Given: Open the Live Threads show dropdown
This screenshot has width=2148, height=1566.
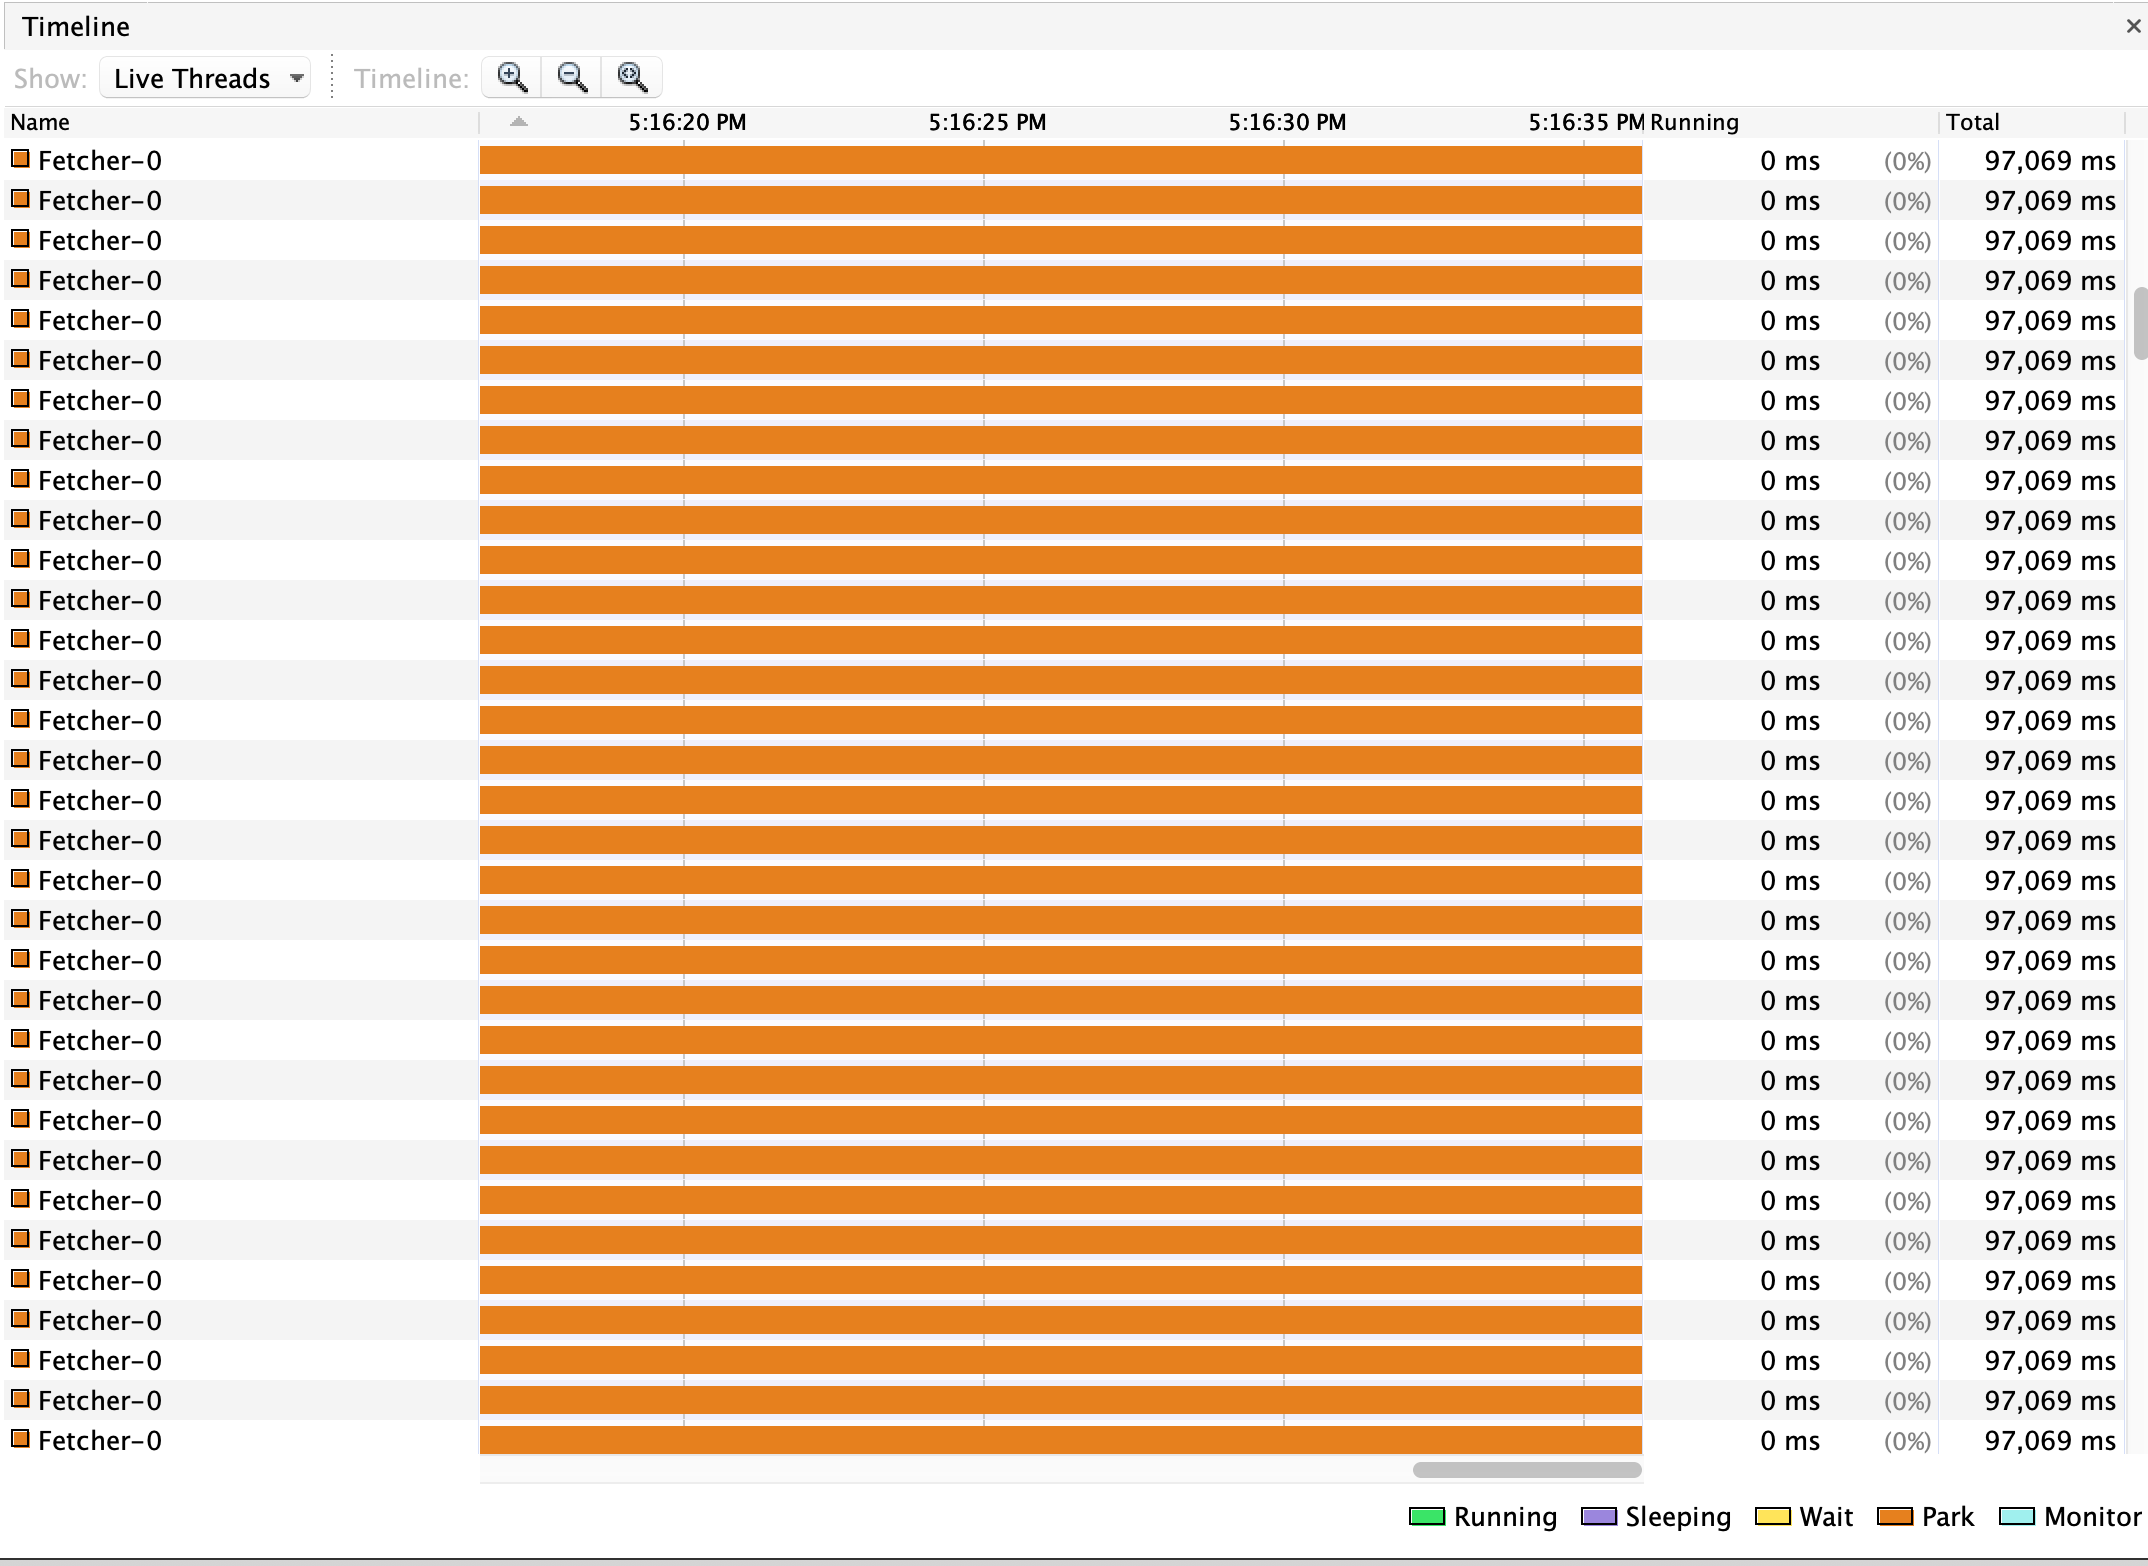Looking at the screenshot, I should [204, 77].
